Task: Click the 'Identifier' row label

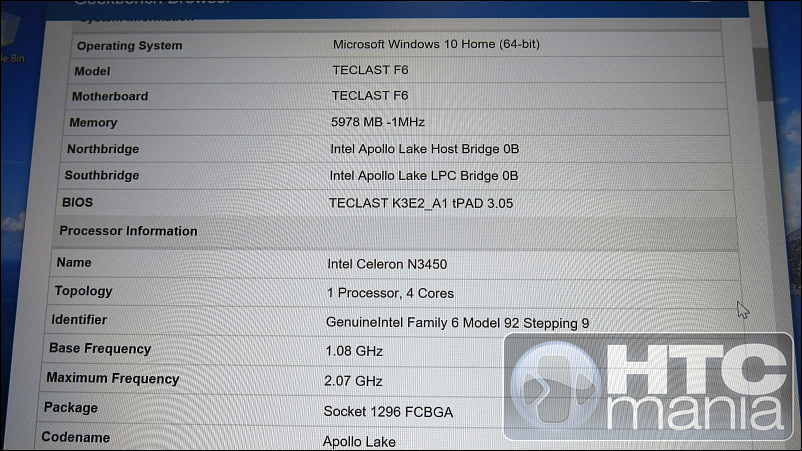Action: (x=79, y=320)
